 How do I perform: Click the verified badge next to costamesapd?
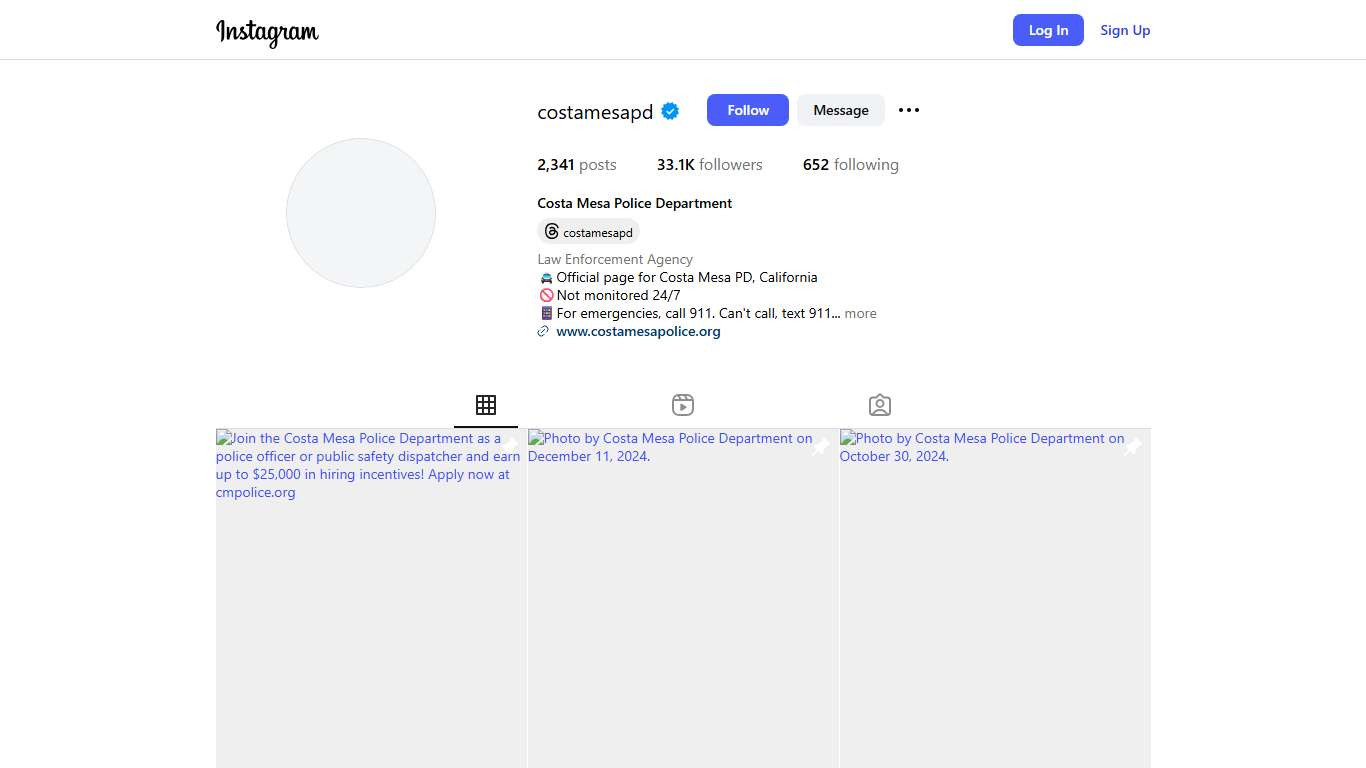coord(670,111)
